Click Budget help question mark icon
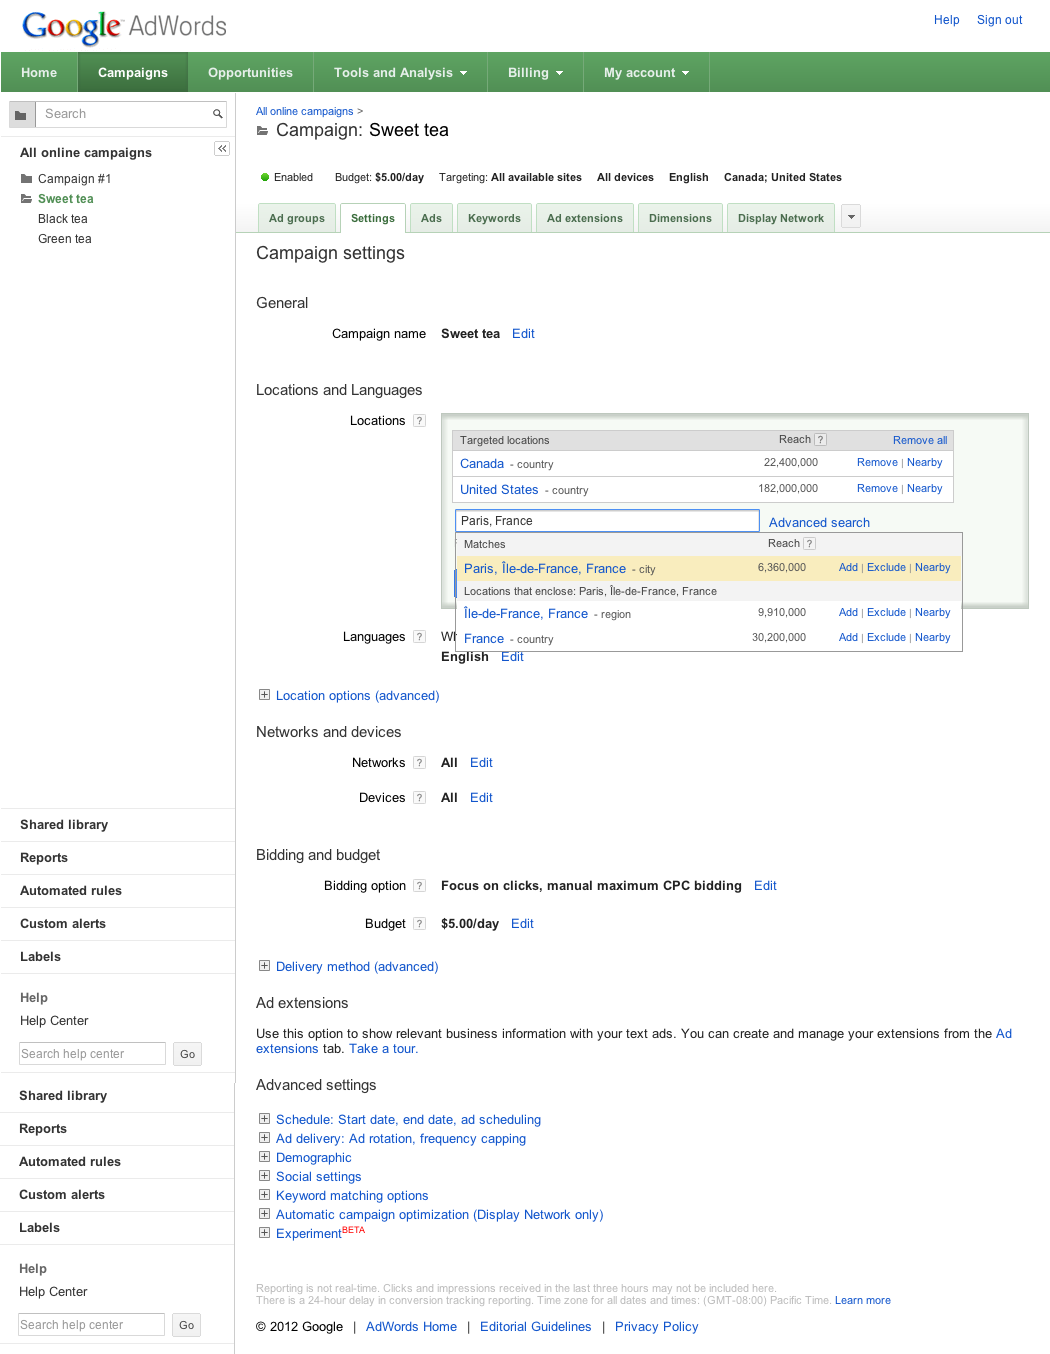1050x1354 pixels. [x=420, y=924]
